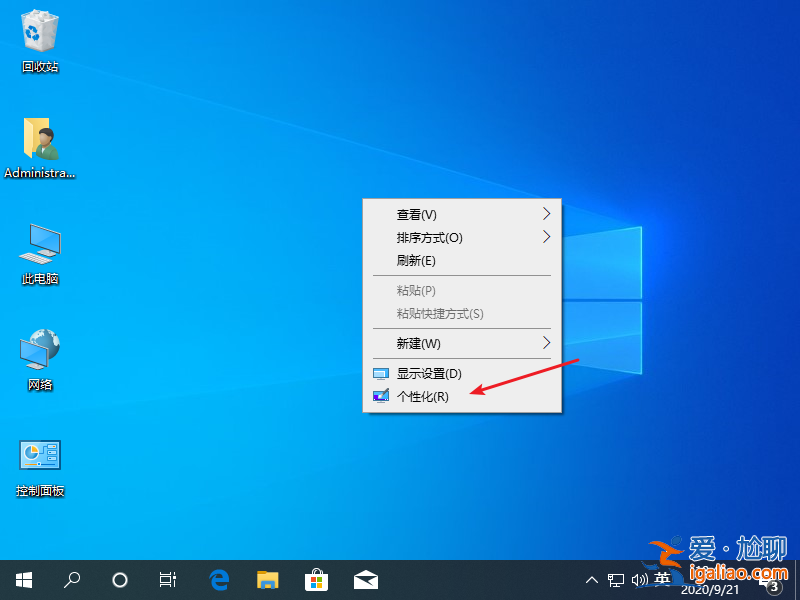Screen dimensions: 800x600
Task: Open the Administrator folder on the desktop
Action: pos(40,140)
